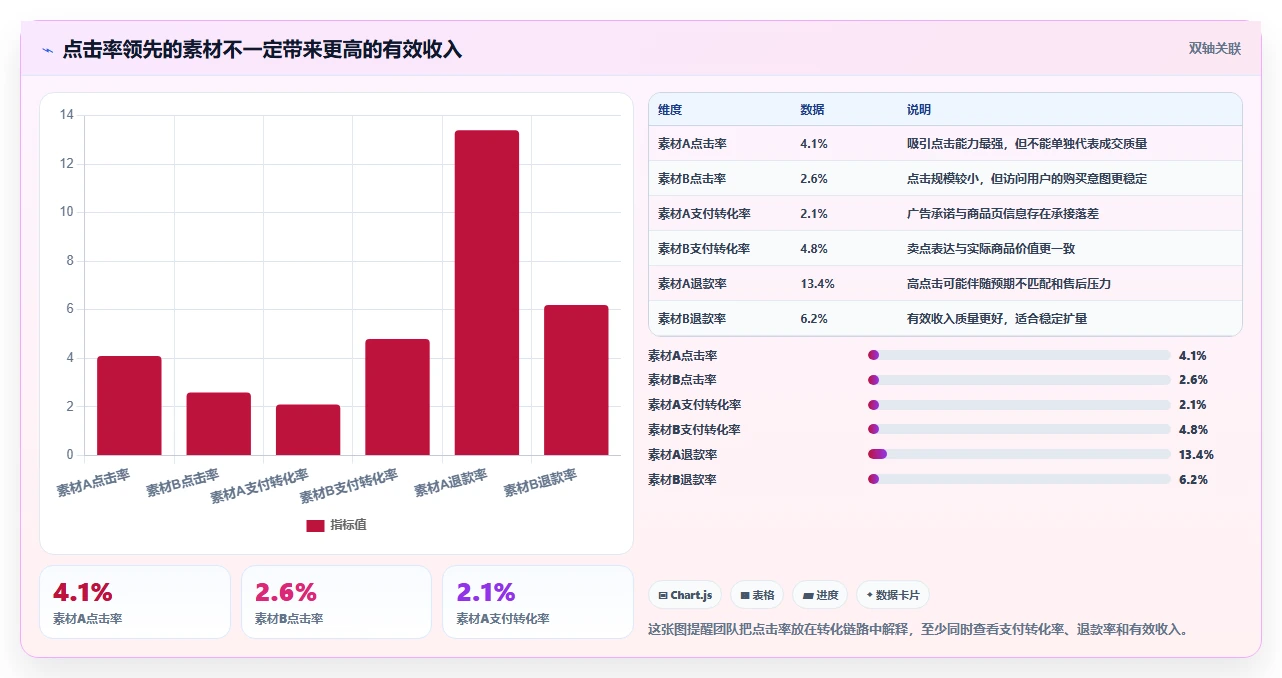Click the 素材B点击率 progress bar
This screenshot has height=678, width=1282.
tap(1019, 380)
